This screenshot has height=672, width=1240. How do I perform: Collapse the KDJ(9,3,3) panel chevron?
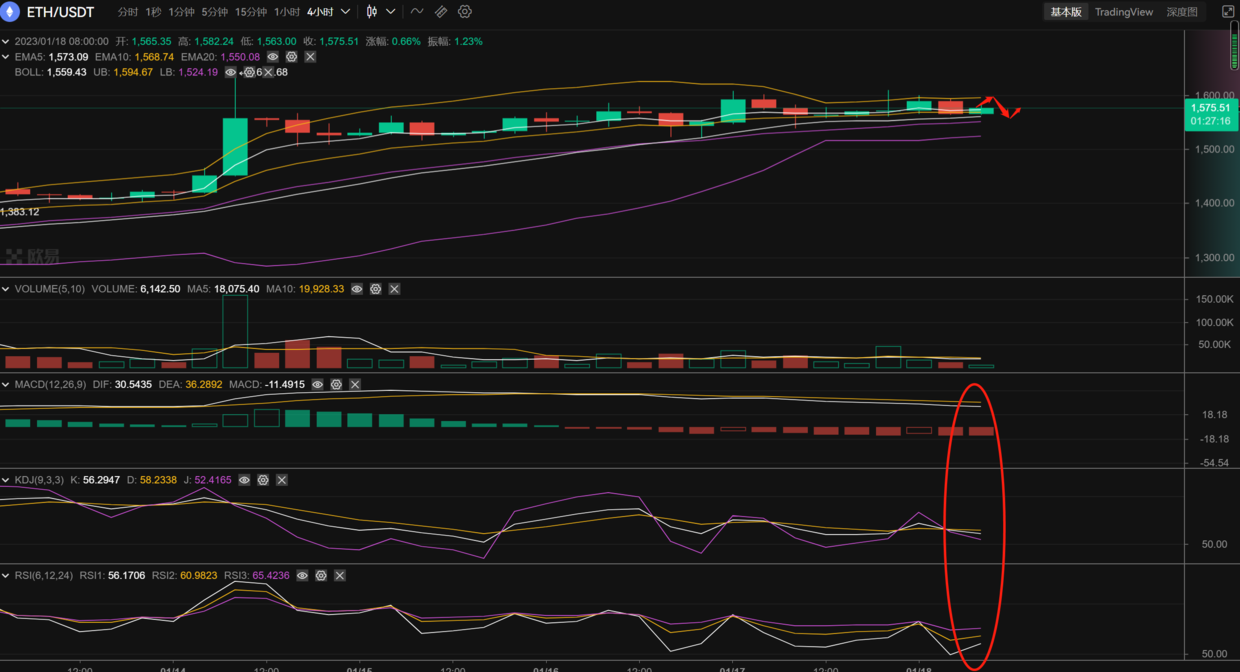pyautogui.click(x=6, y=480)
